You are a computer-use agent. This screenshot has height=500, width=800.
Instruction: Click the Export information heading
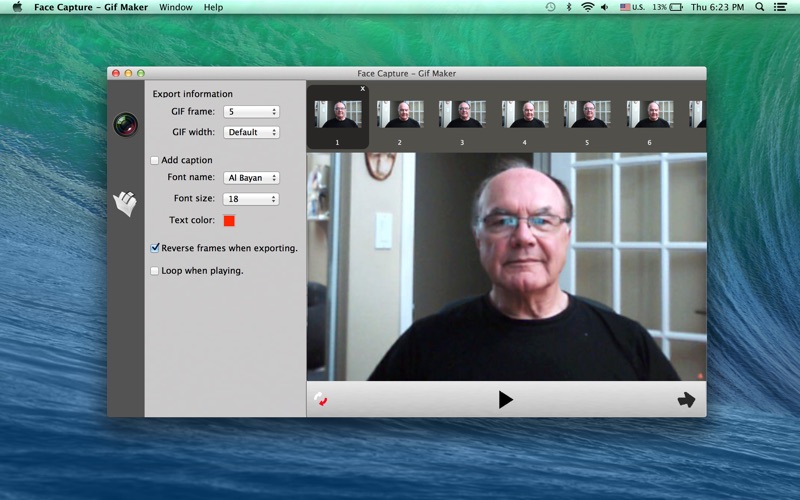coord(192,94)
